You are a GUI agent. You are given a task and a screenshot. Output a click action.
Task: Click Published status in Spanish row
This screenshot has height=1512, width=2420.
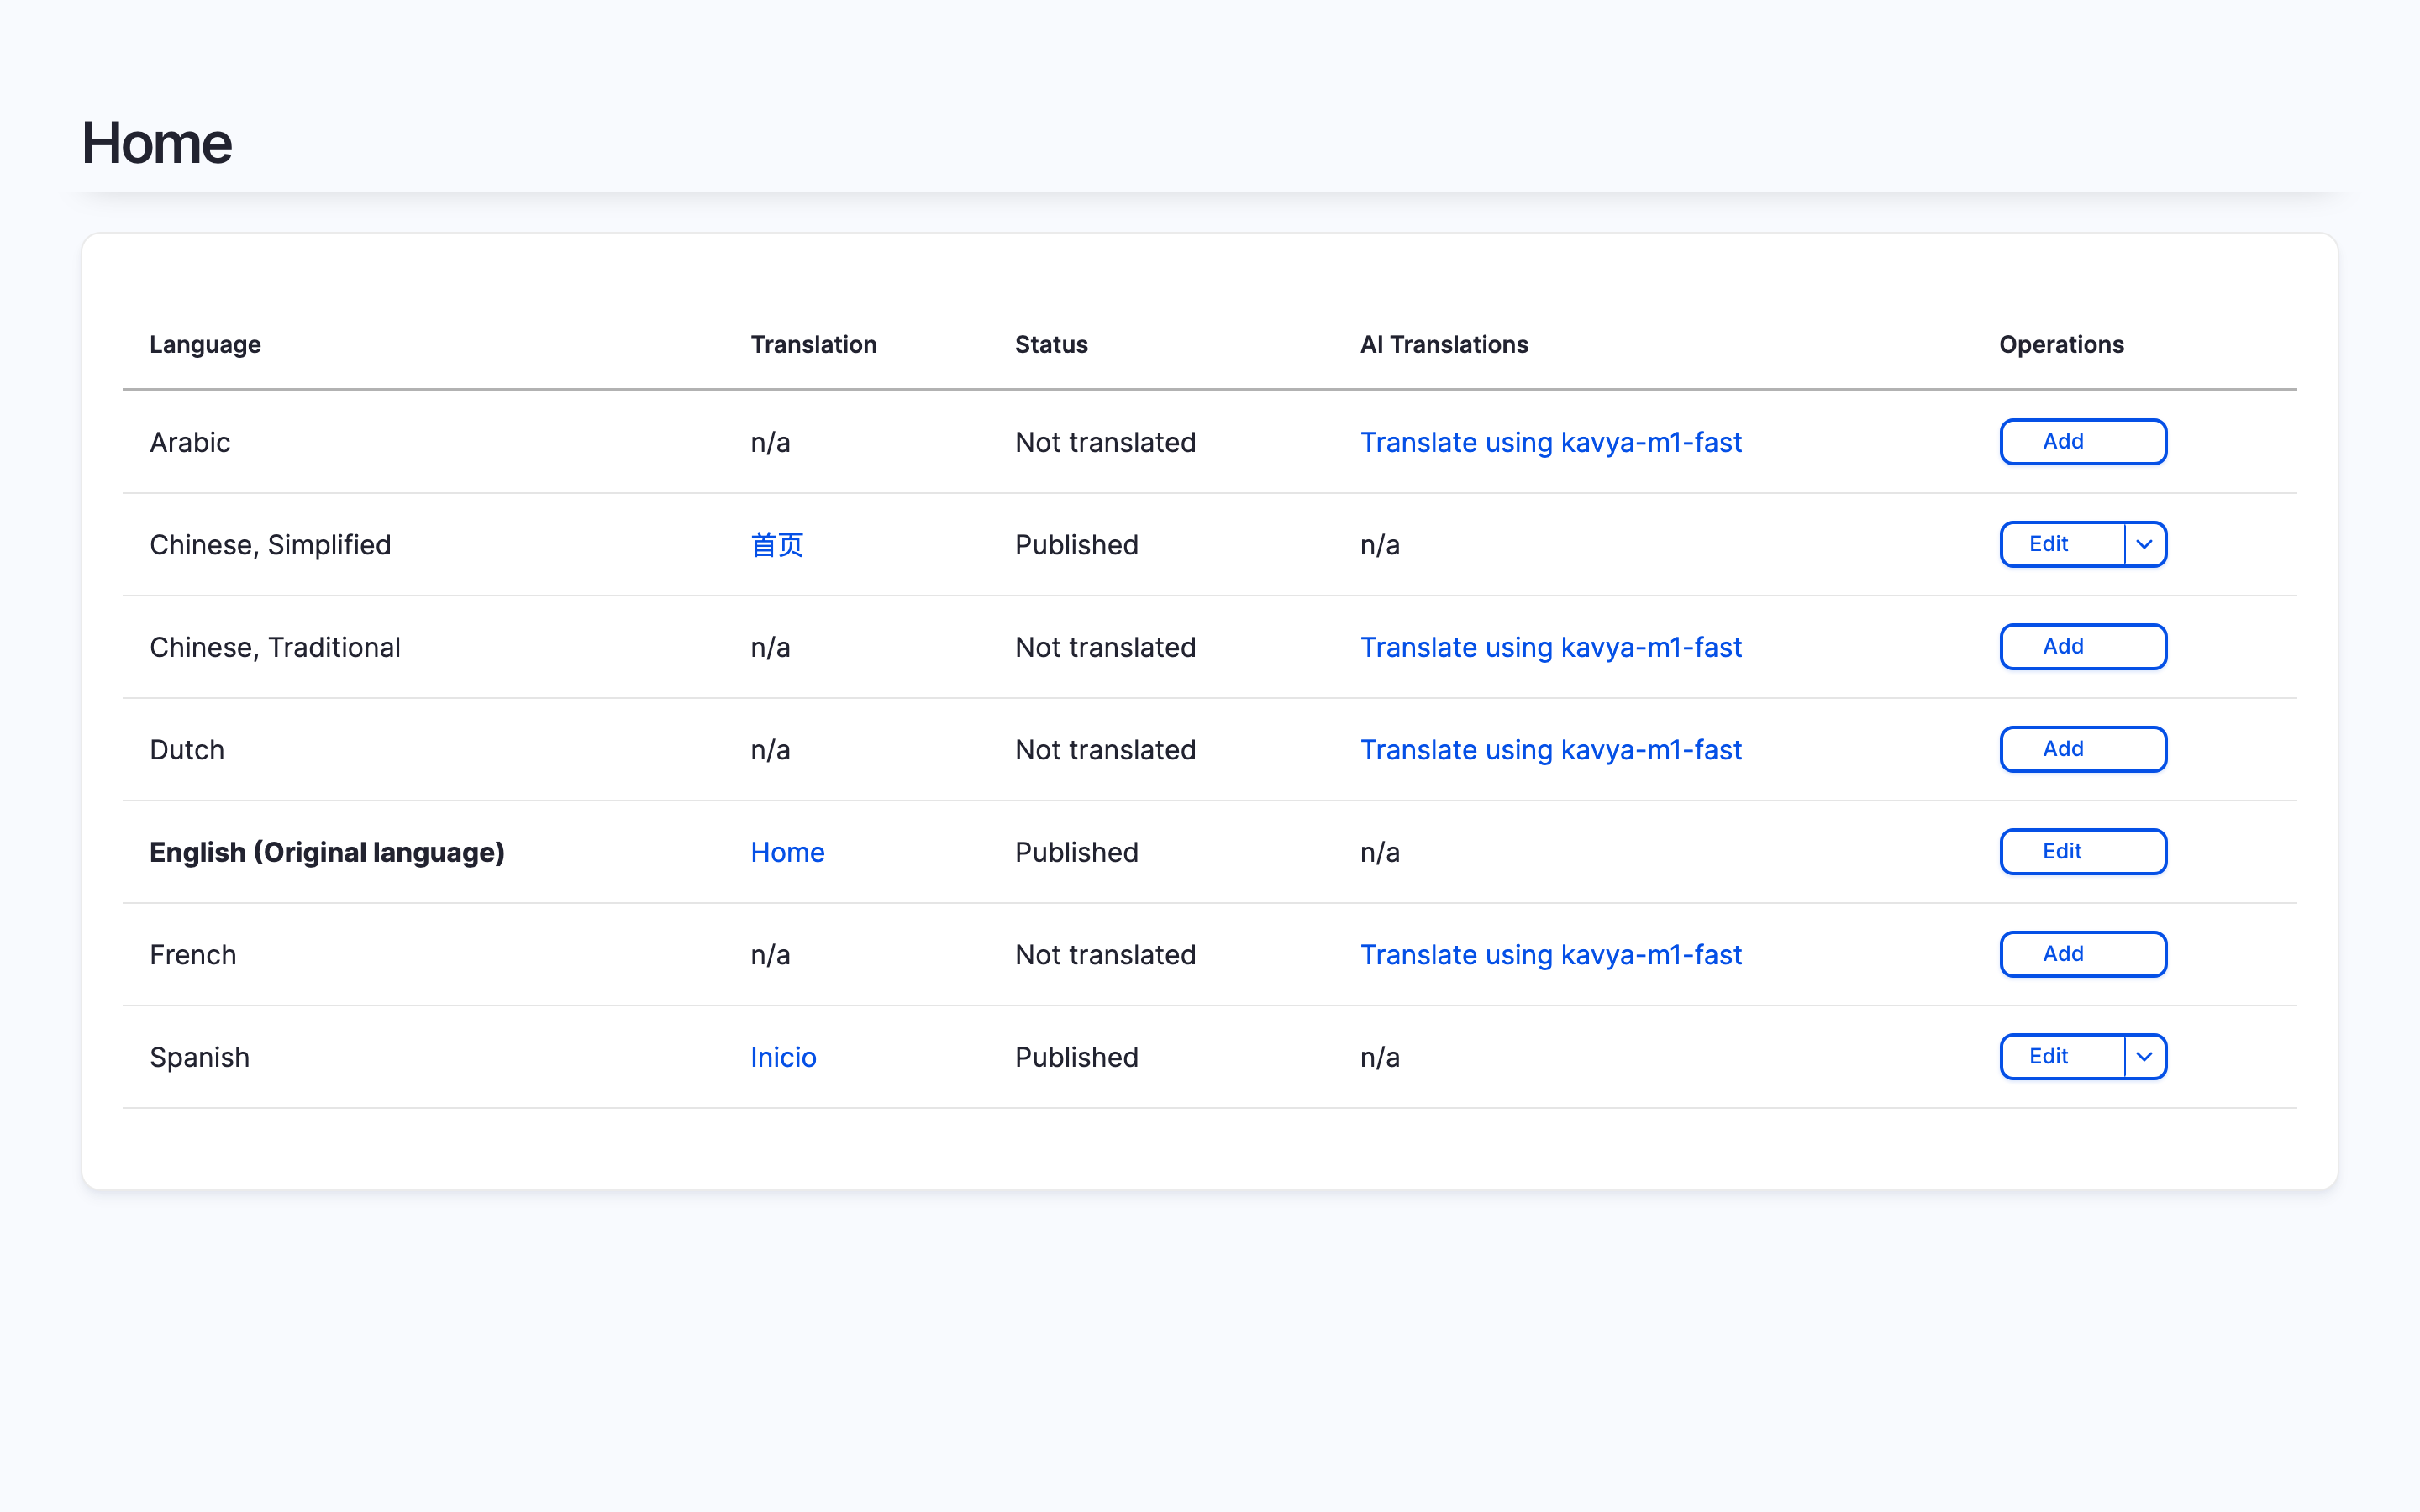[x=1076, y=1057]
